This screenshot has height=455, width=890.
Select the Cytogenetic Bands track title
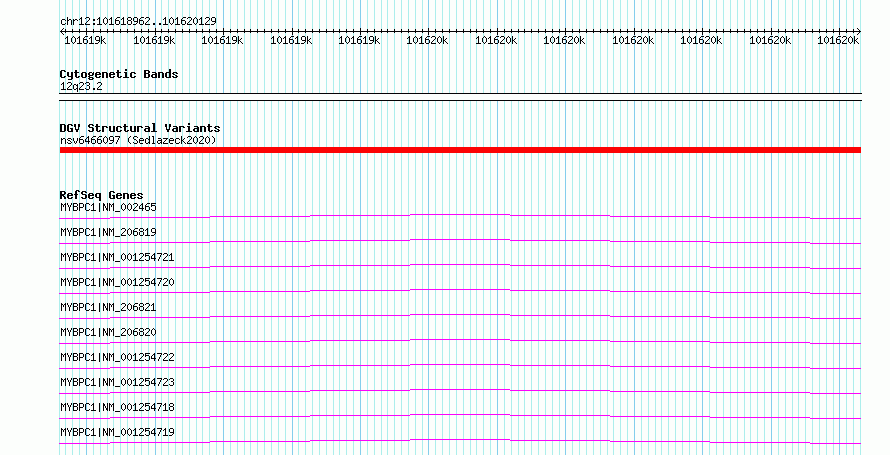(119, 74)
